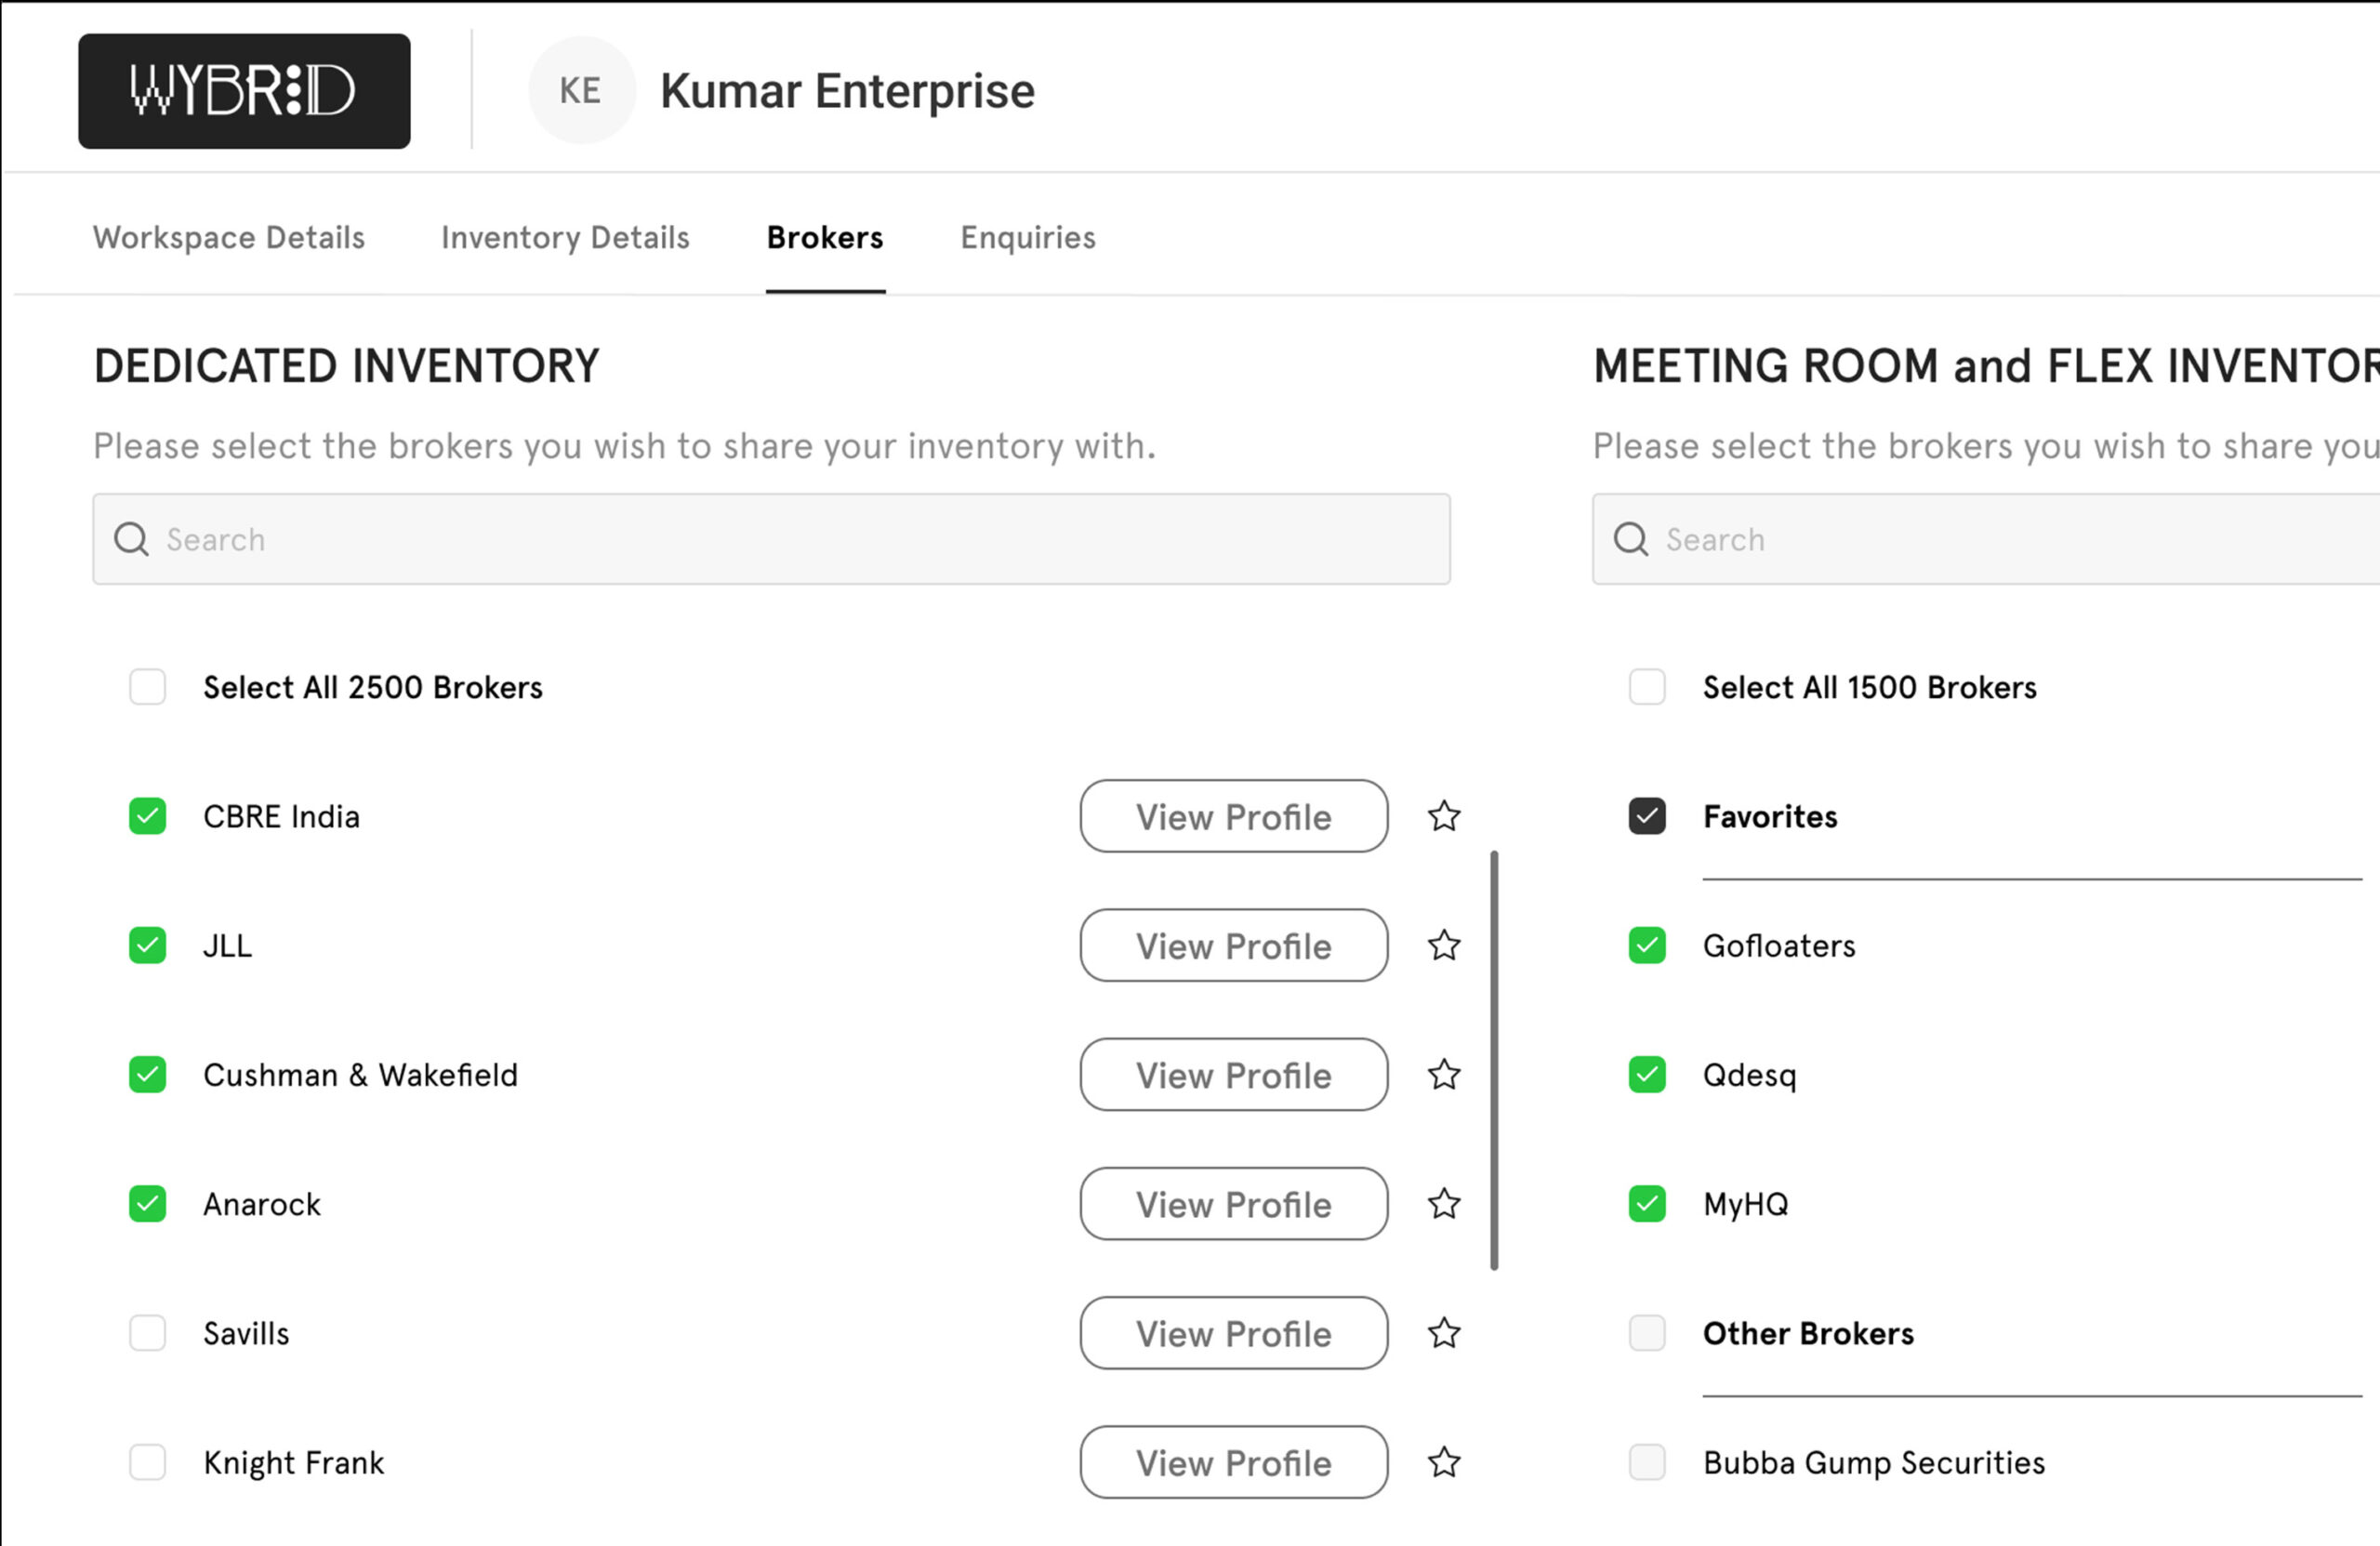Image resolution: width=2380 pixels, height=1546 pixels.
Task: Open the KE account avatar
Action: pos(581,91)
